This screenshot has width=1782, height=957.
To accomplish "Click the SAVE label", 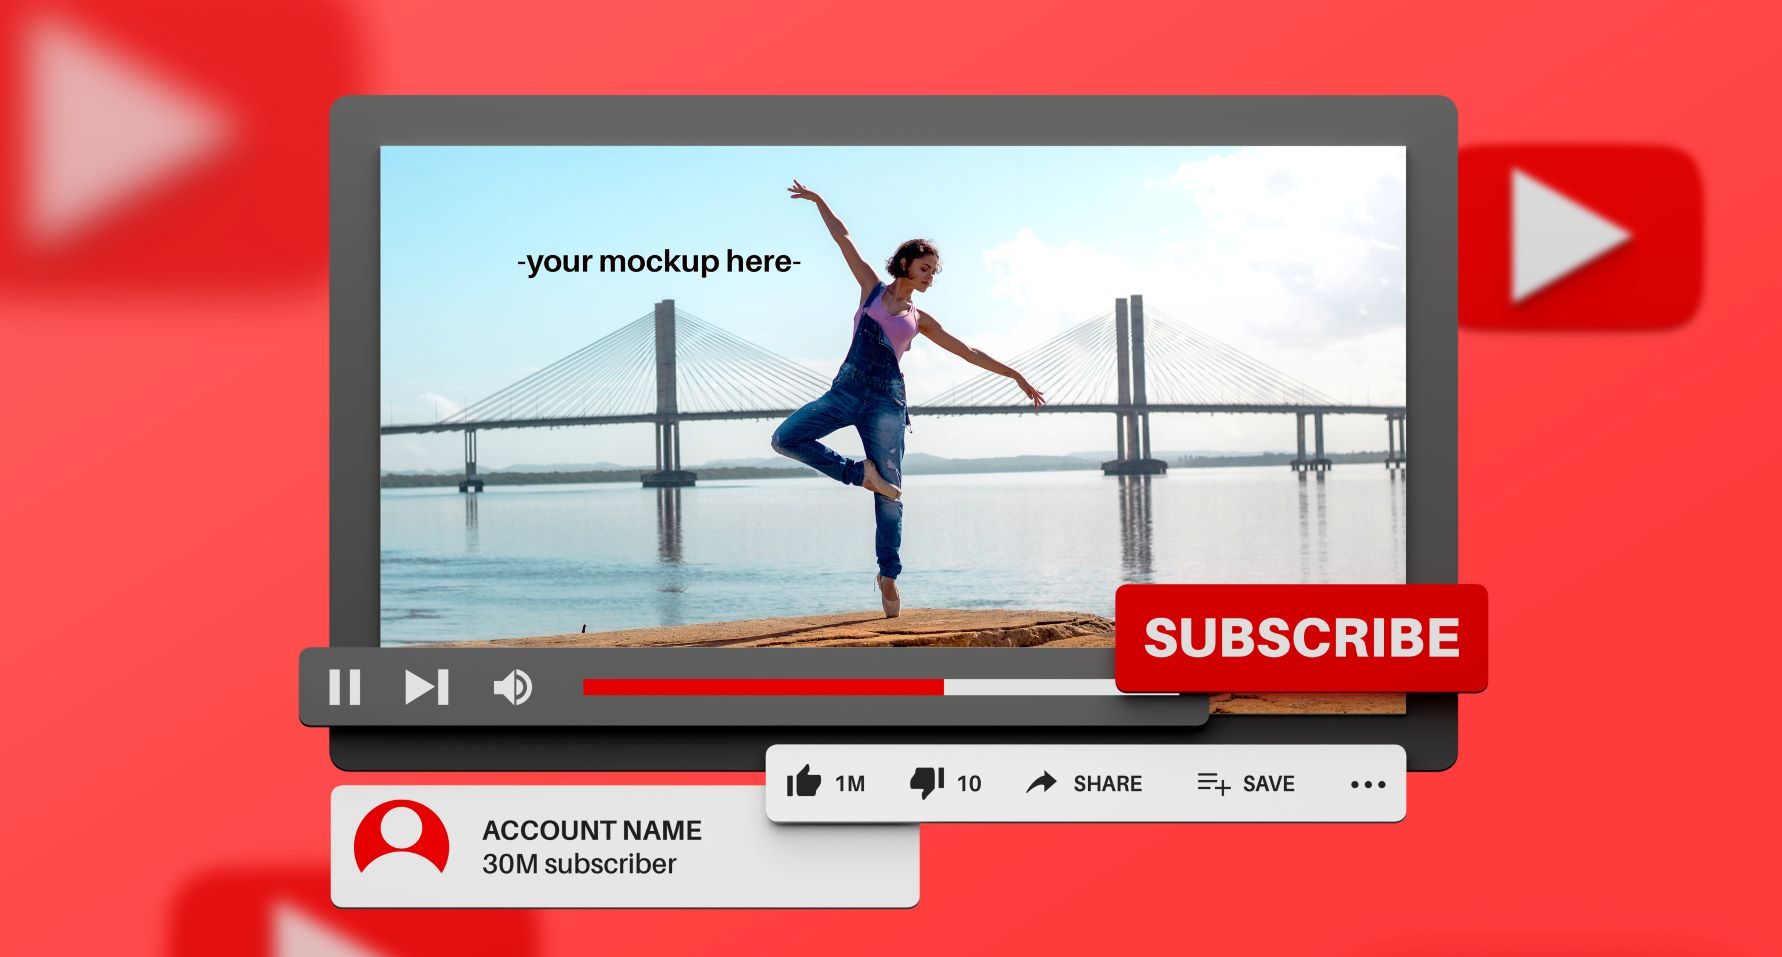I will click(1269, 784).
